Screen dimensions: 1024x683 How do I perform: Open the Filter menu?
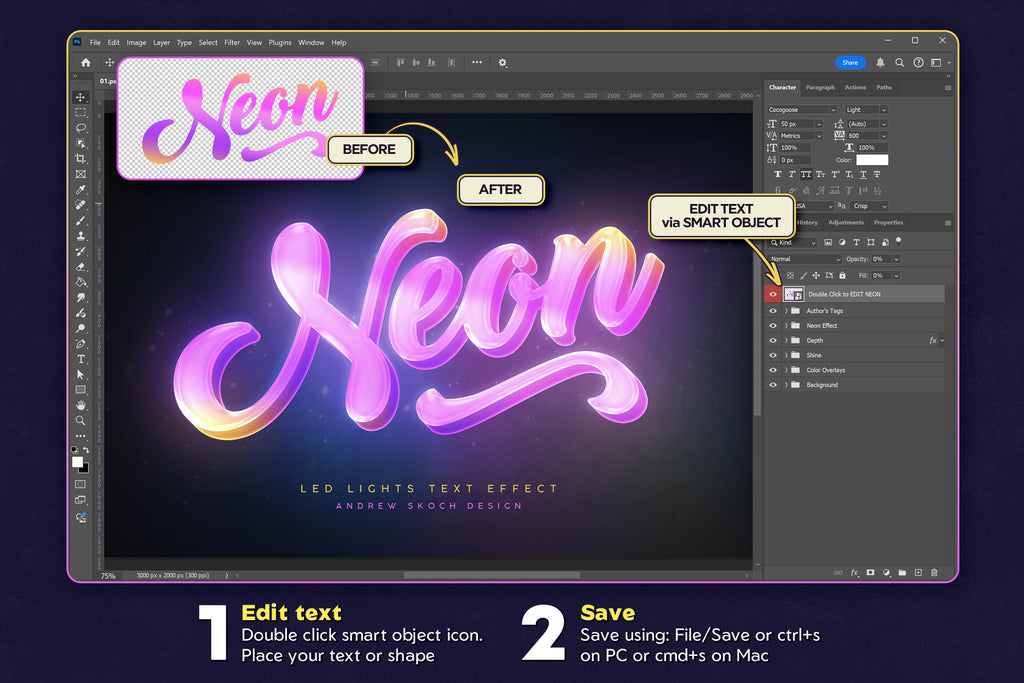click(x=232, y=43)
